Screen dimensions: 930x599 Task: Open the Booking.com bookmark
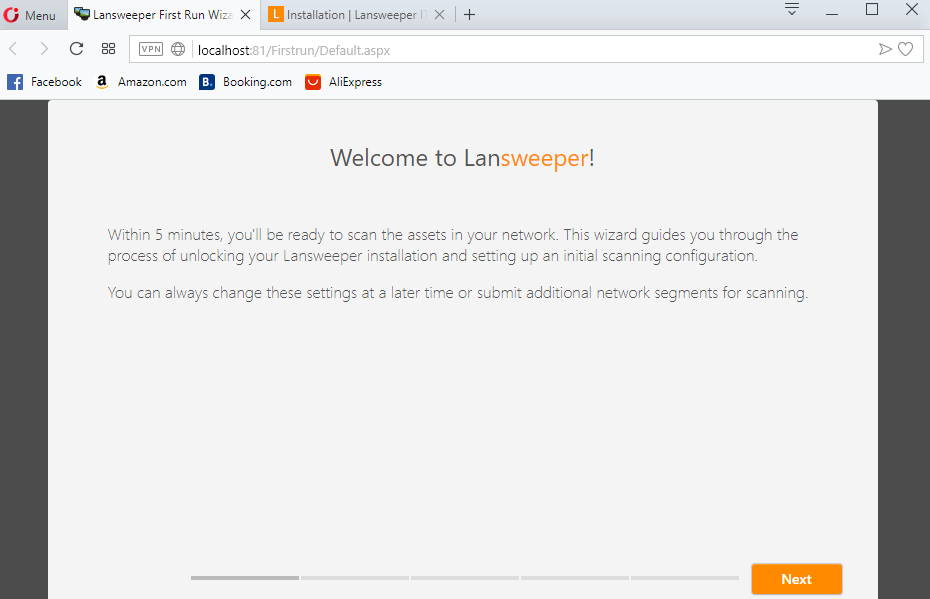tap(246, 82)
